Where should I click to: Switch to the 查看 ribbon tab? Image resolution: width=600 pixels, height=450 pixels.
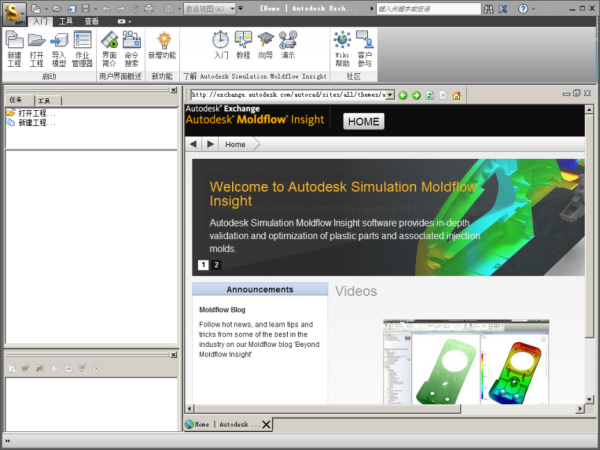tap(91, 21)
